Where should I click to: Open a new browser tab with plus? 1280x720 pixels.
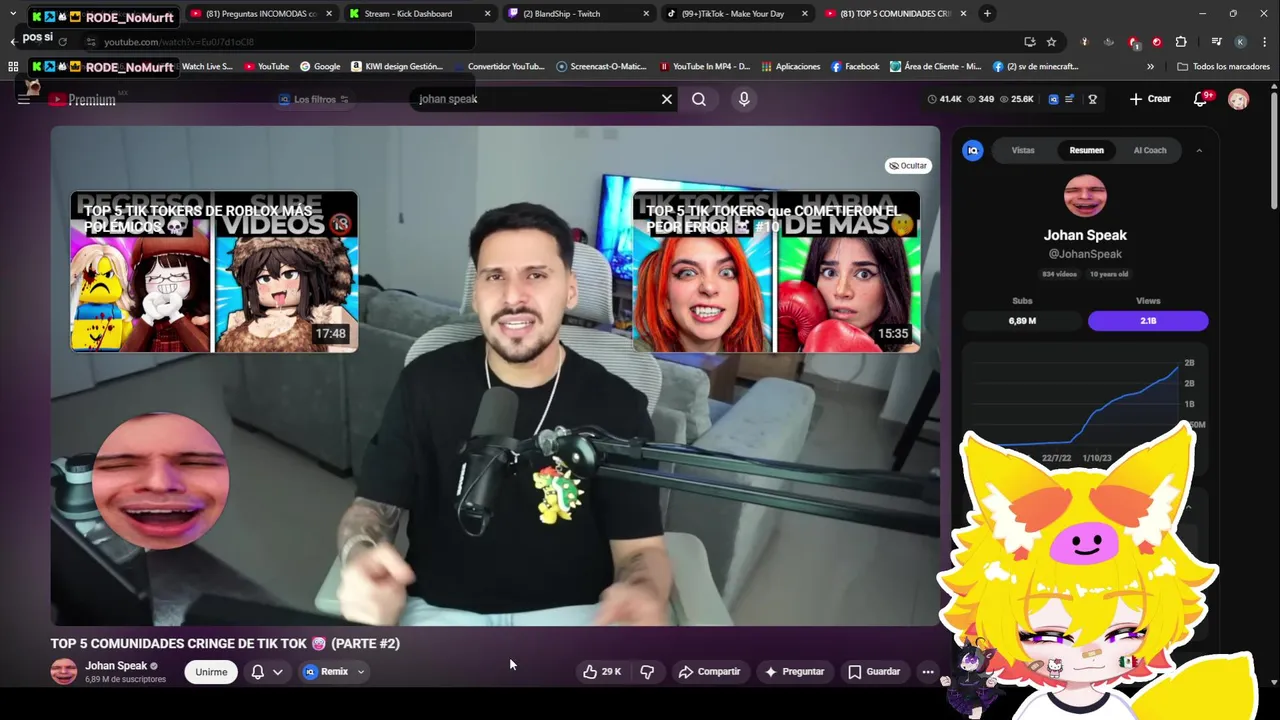click(987, 14)
